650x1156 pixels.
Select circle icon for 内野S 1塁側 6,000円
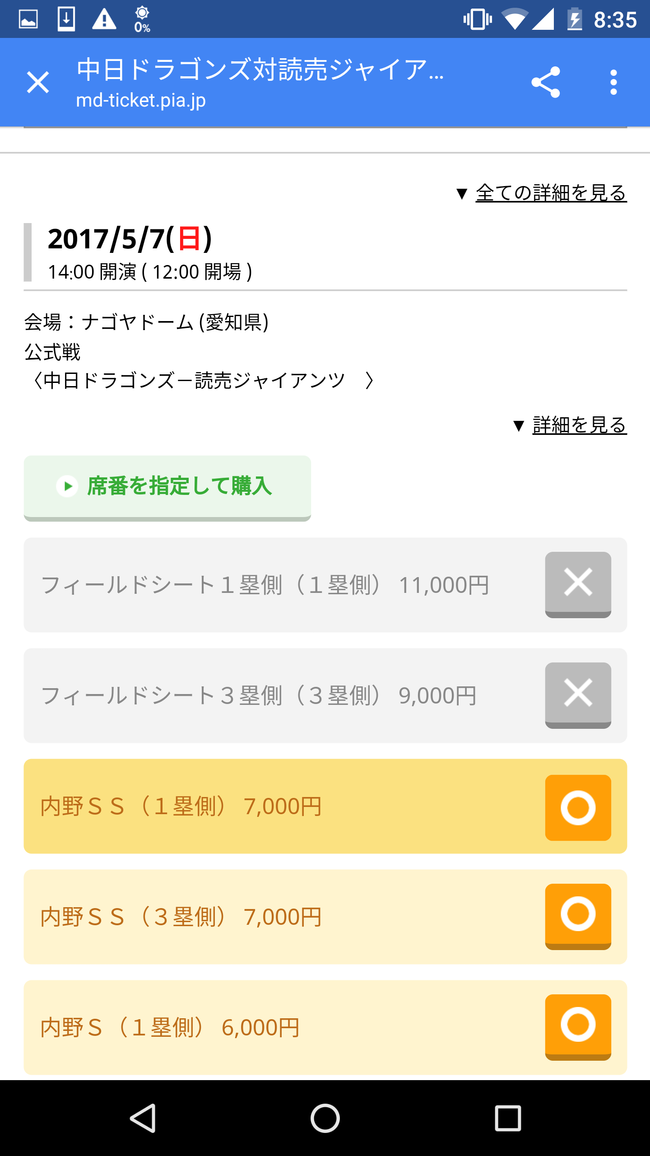point(578,1027)
